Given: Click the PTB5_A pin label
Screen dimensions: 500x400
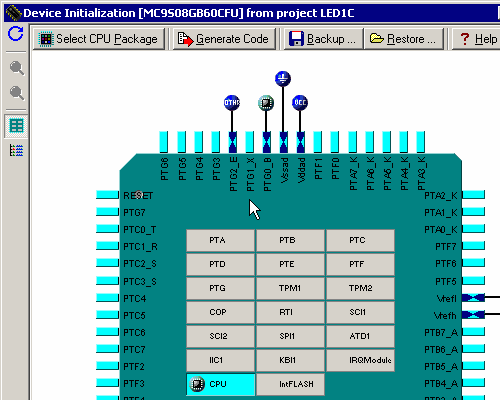Looking at the screenshot, I should pos(441,367).
